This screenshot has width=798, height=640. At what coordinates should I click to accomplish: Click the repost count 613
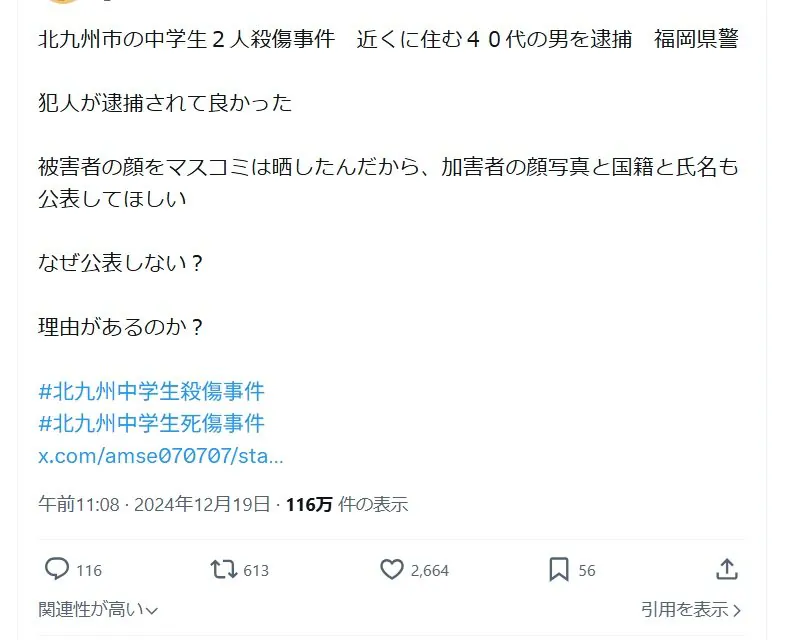point(256,570)
